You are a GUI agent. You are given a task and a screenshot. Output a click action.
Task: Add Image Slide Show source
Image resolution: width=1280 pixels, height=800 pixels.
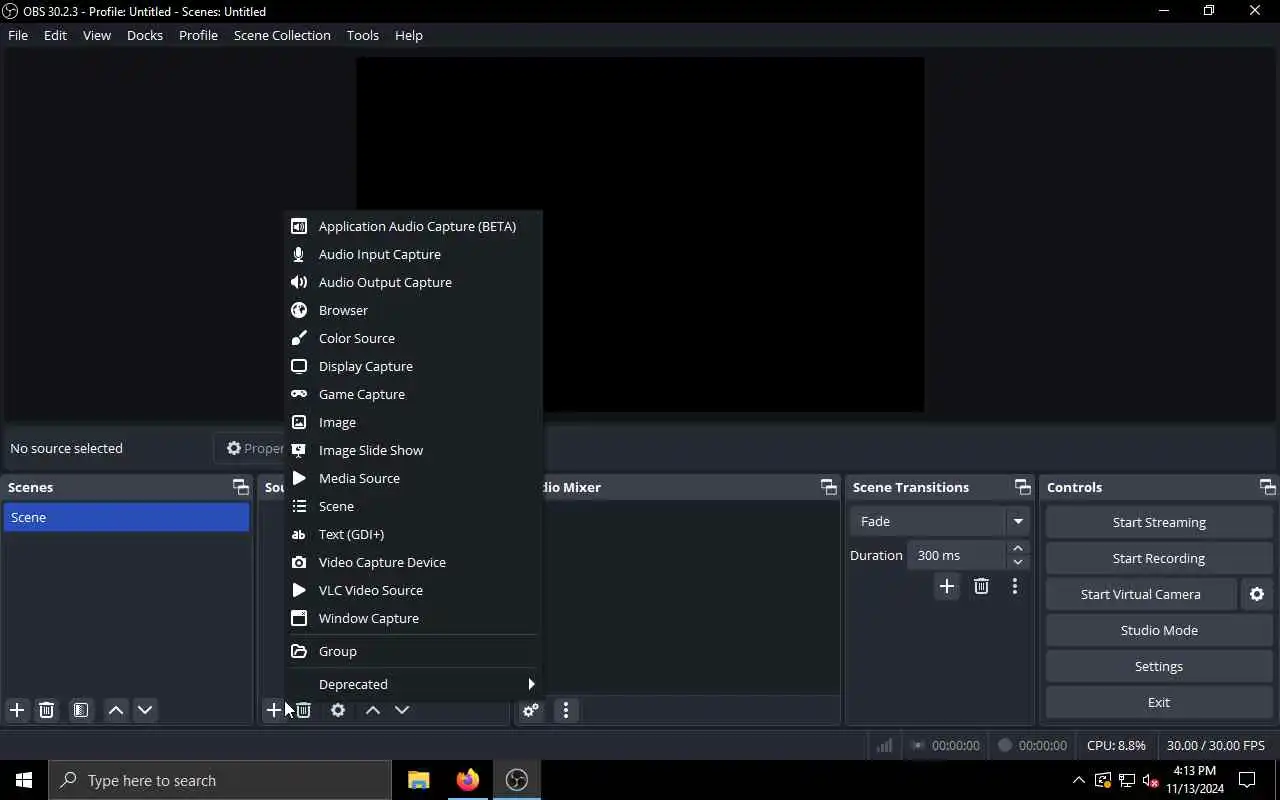pyautogui.click(x=413, y=450)
